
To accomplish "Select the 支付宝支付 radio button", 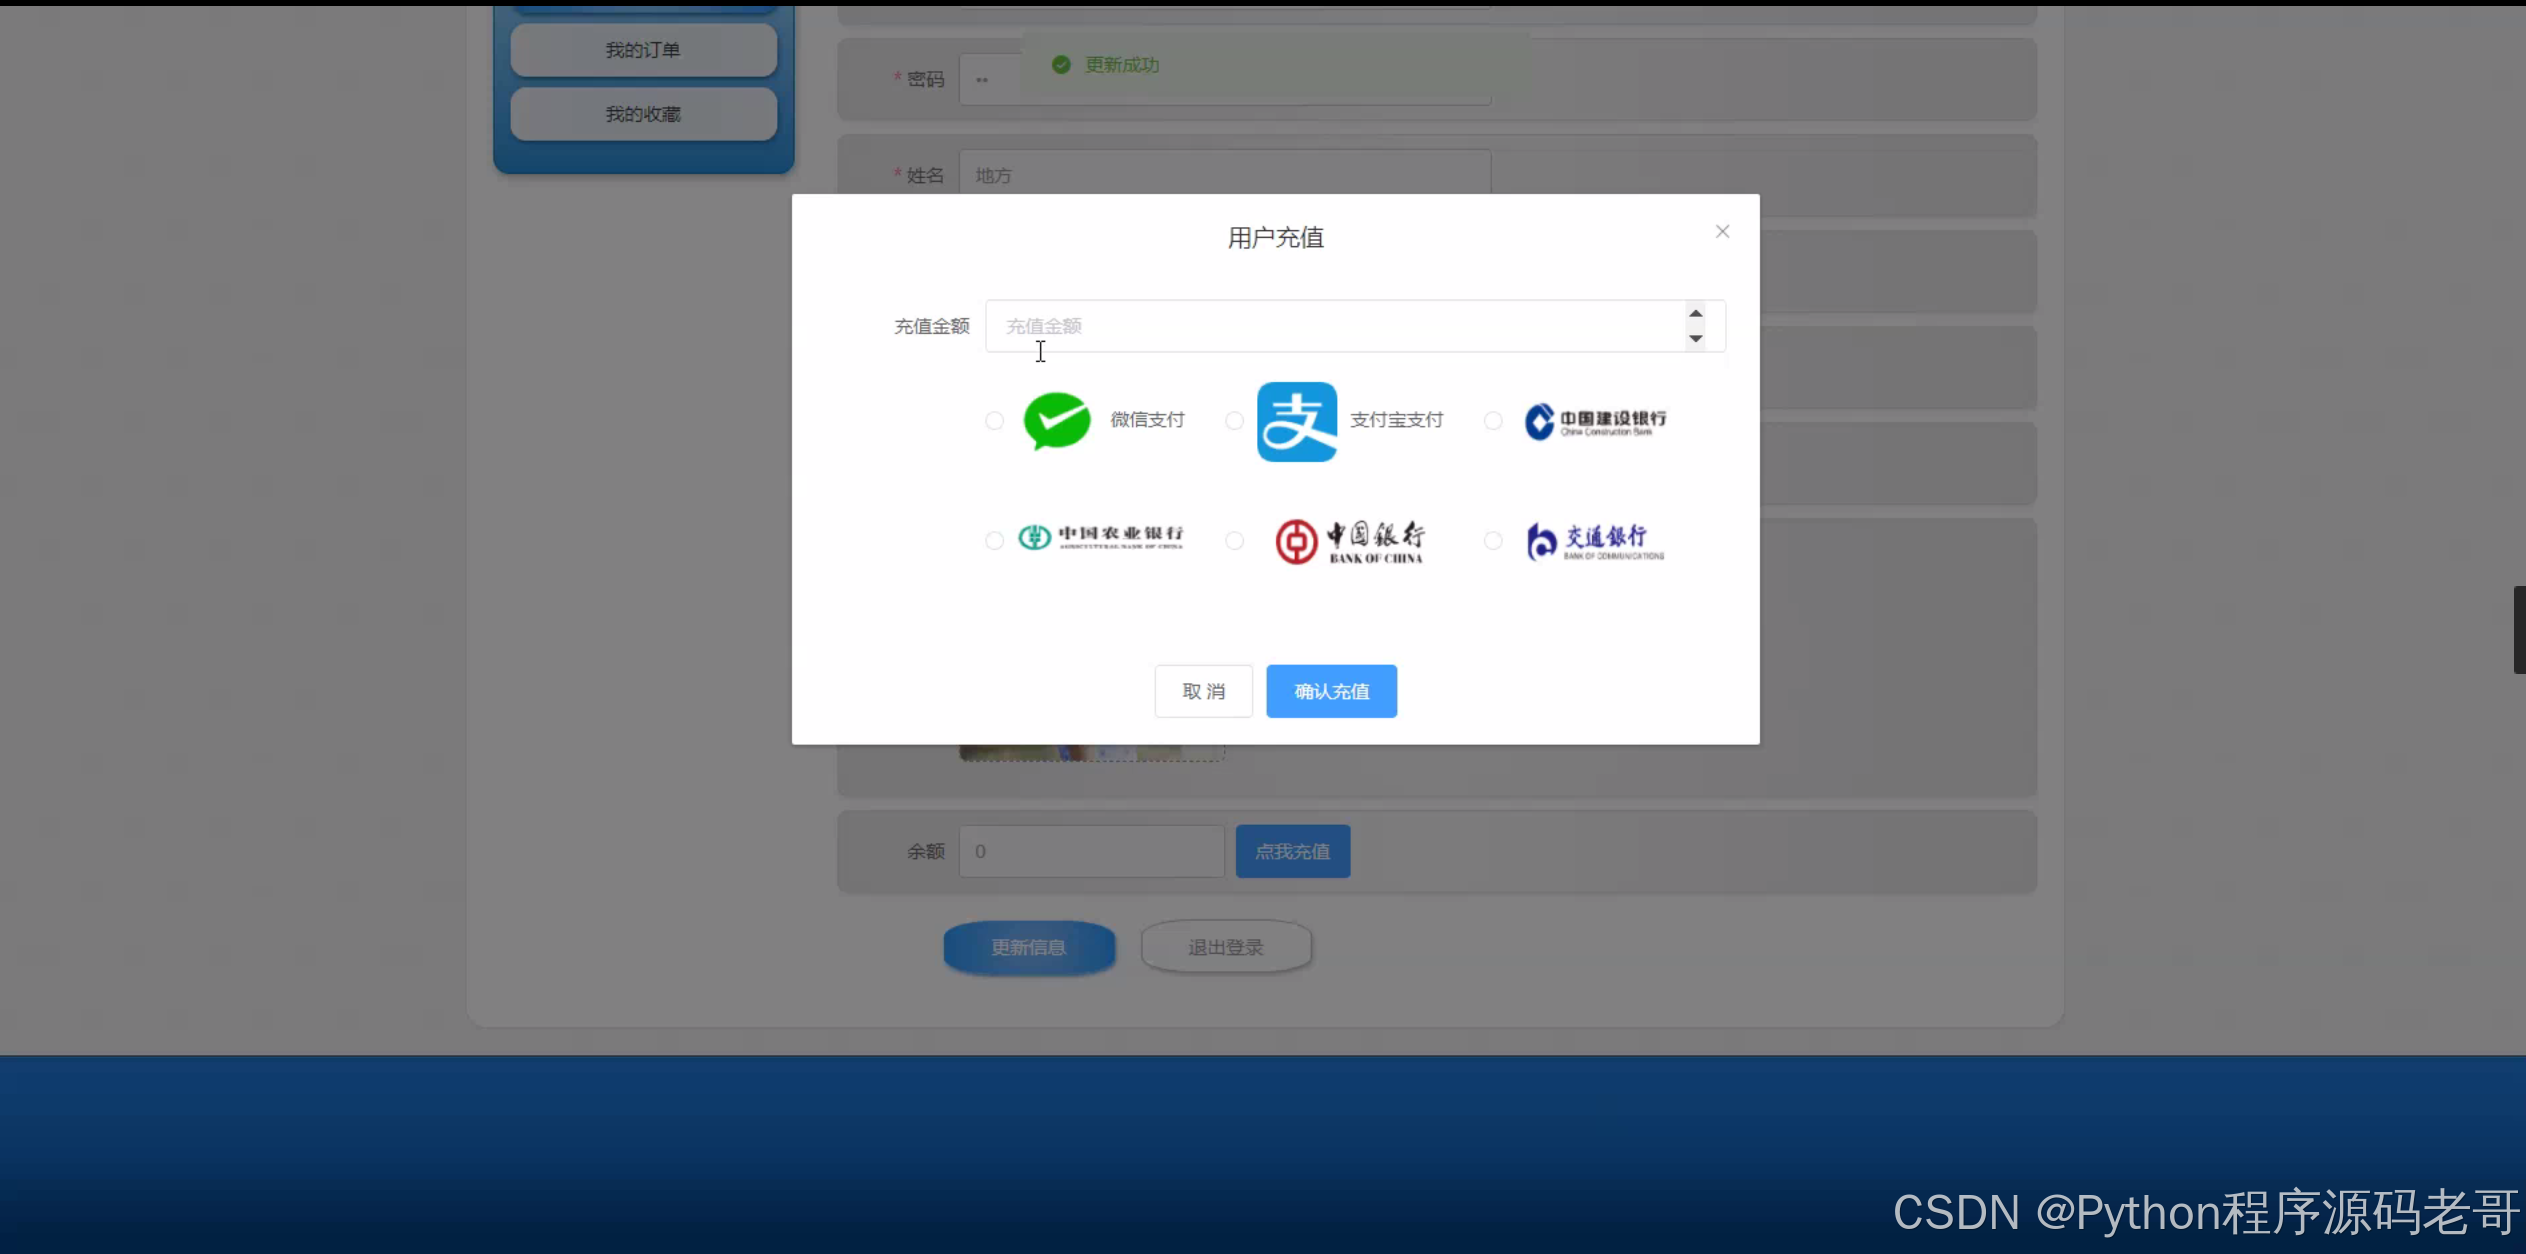I will coord(1234,421).
